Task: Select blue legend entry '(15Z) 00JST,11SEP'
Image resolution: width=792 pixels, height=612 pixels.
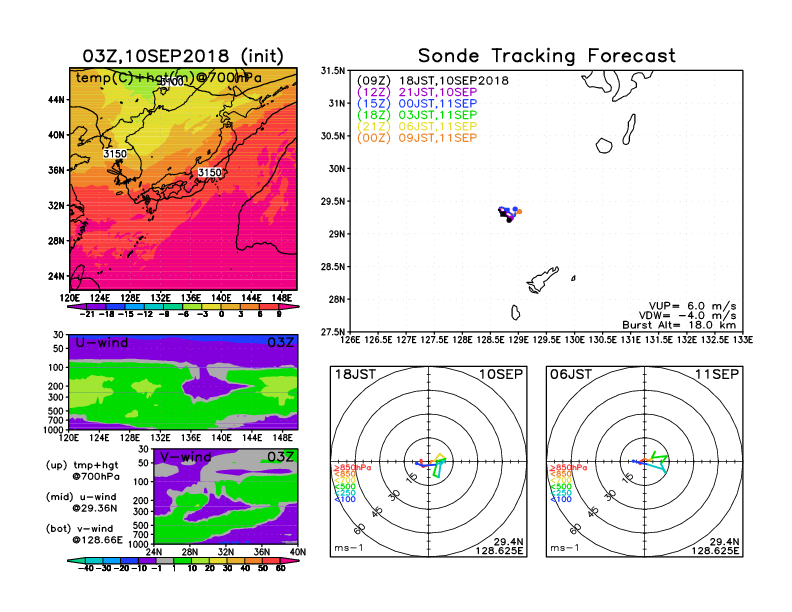Action: point(417,104)
